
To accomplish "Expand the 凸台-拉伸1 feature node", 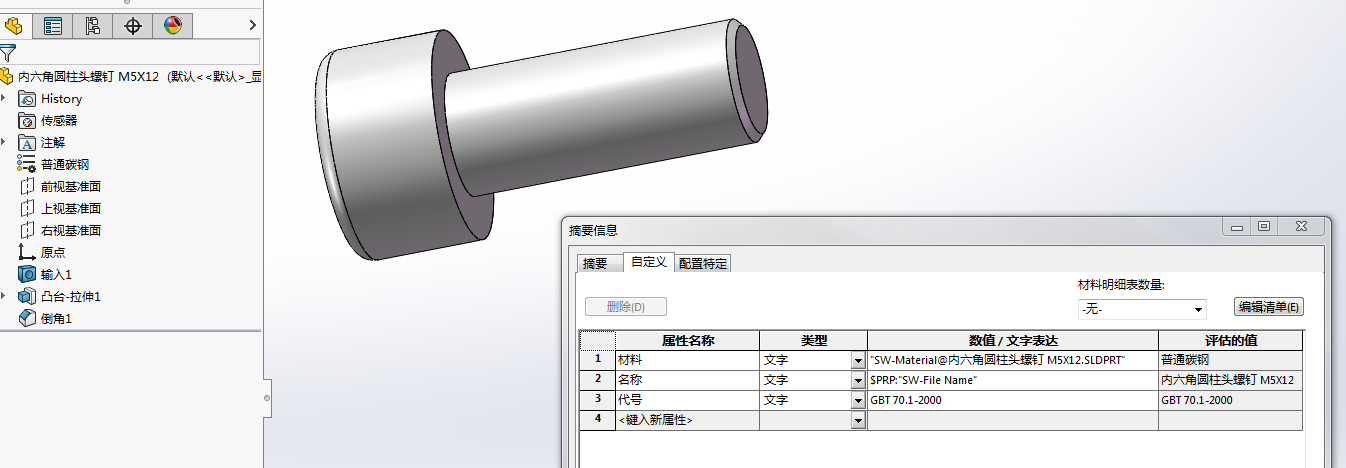I will 5,296.
